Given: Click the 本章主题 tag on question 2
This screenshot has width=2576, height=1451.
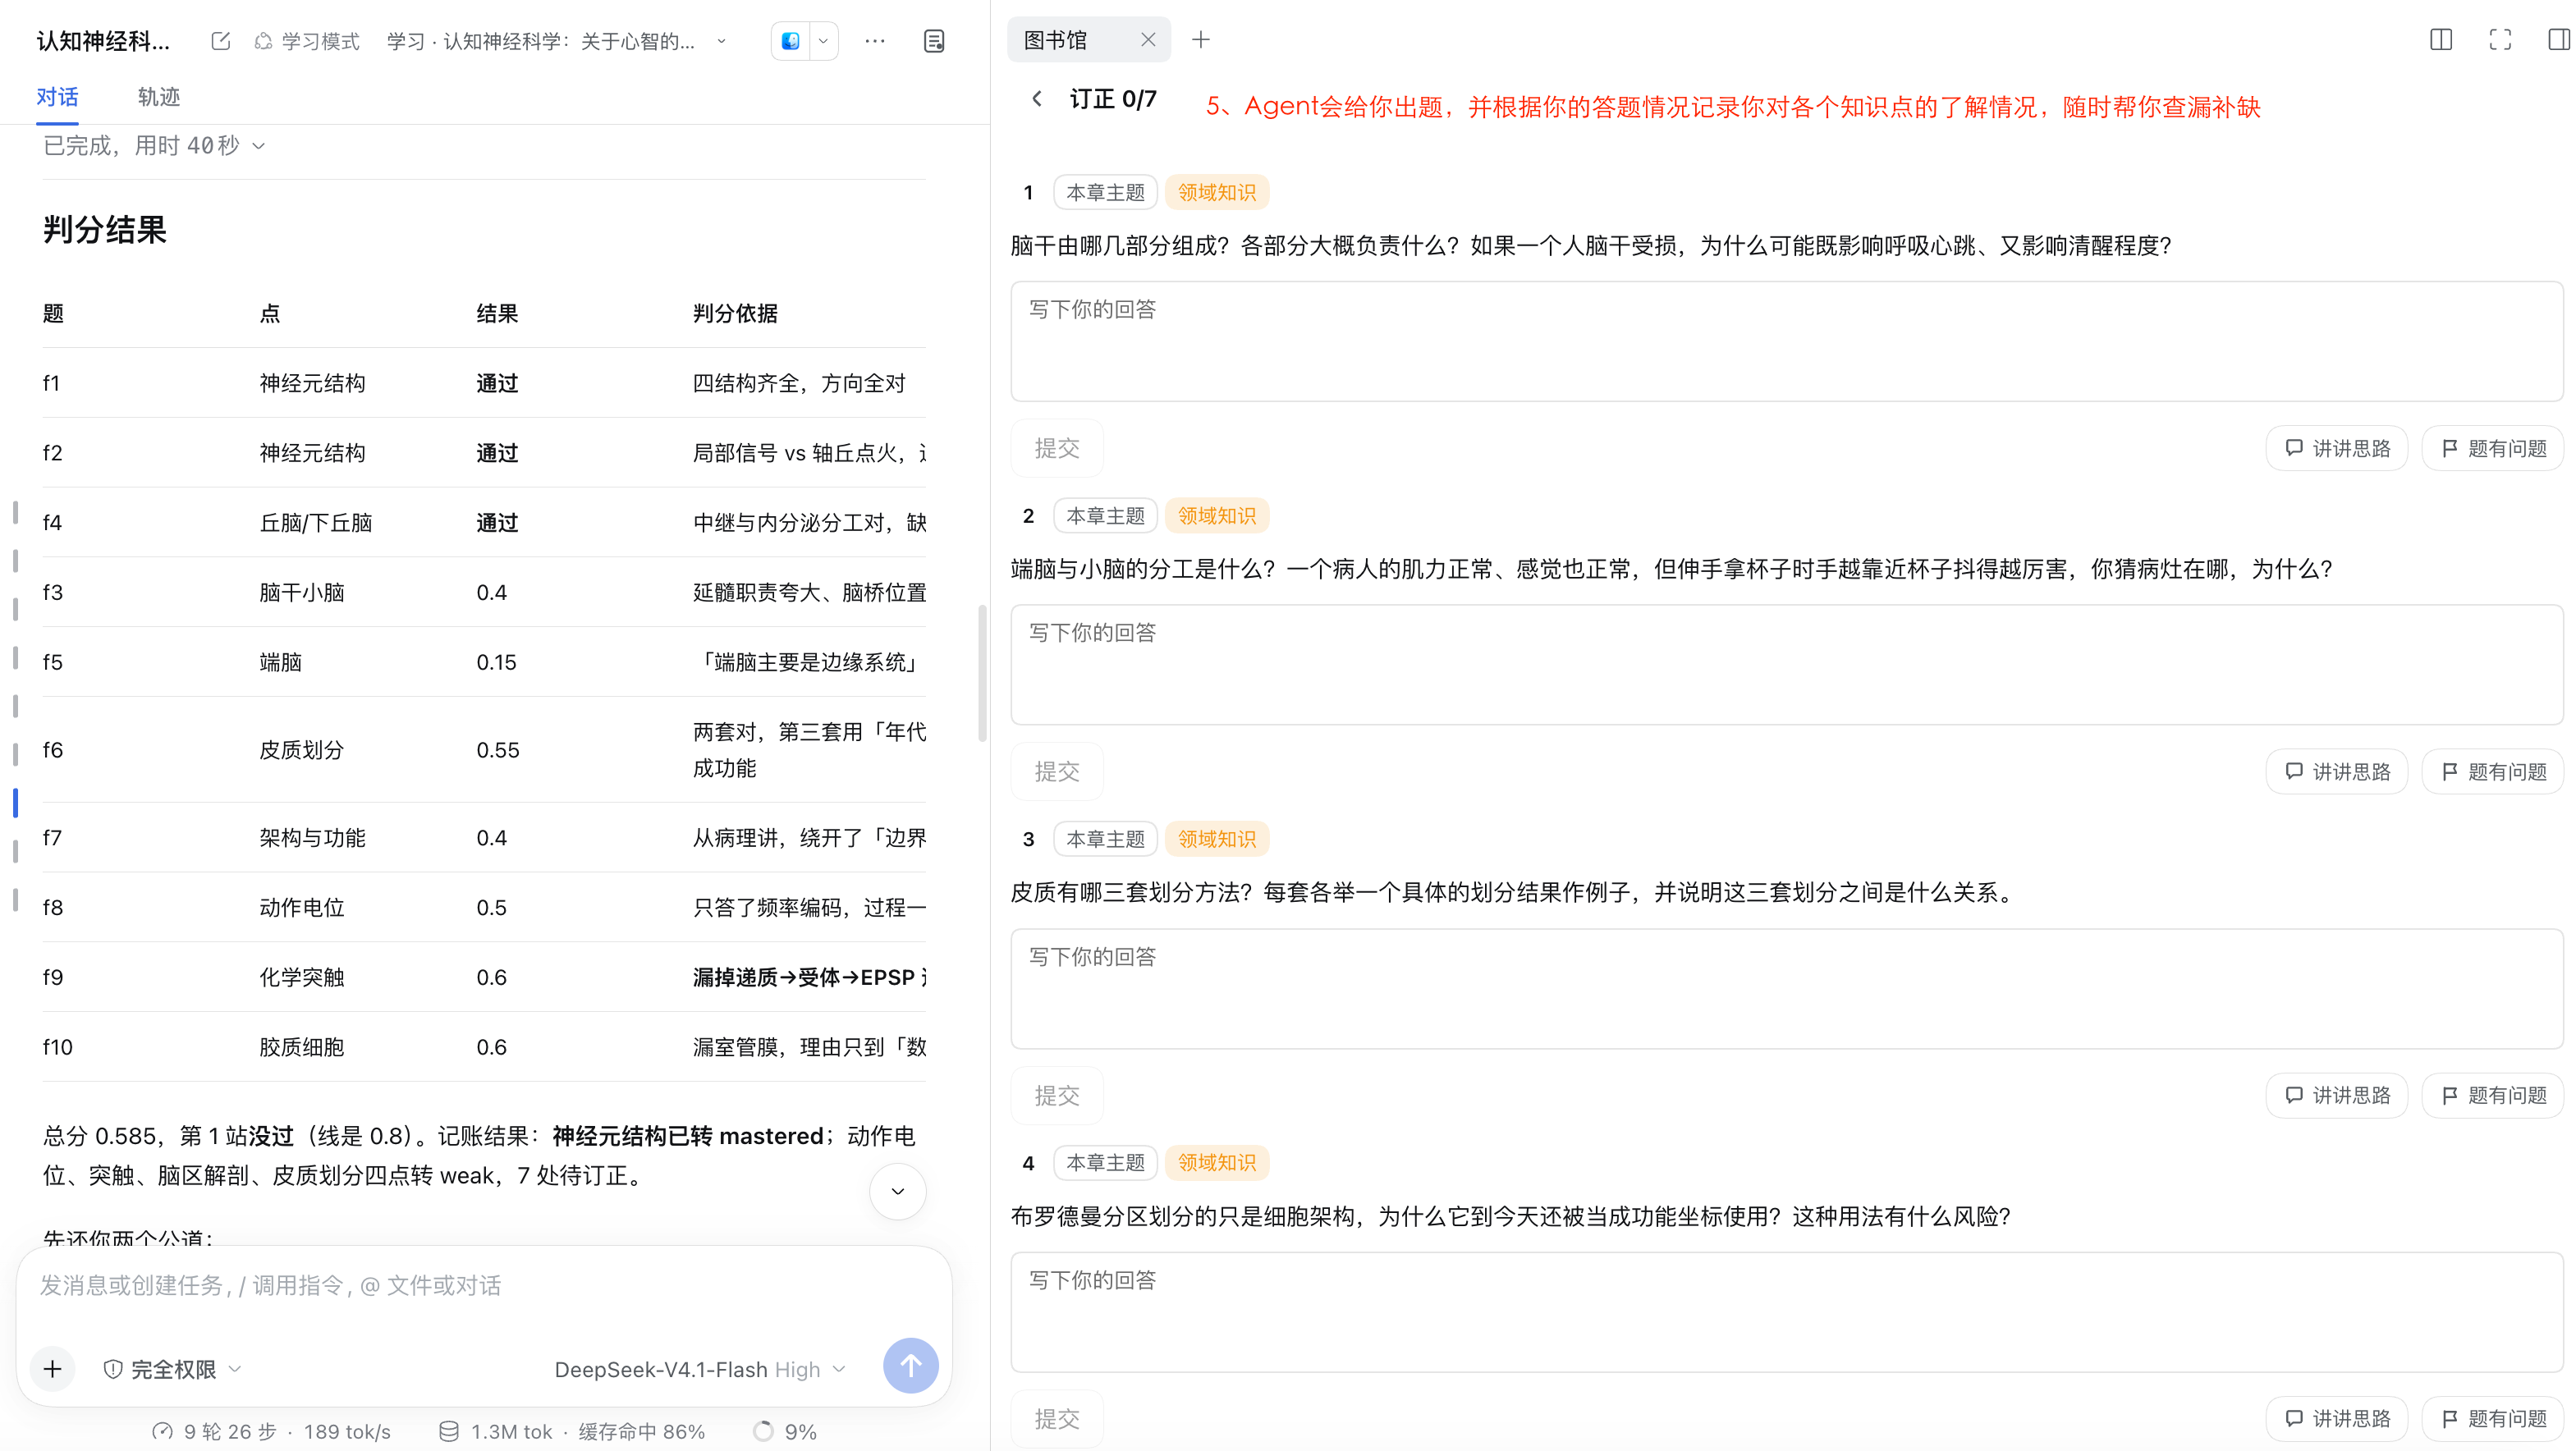Looking at the screenshot, I should [x=1105, y=515].
